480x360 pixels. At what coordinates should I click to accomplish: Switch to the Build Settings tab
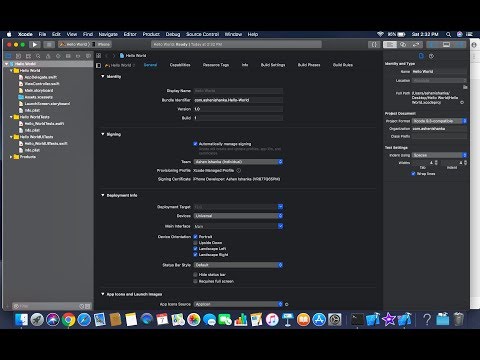click(x=273, y=65)
